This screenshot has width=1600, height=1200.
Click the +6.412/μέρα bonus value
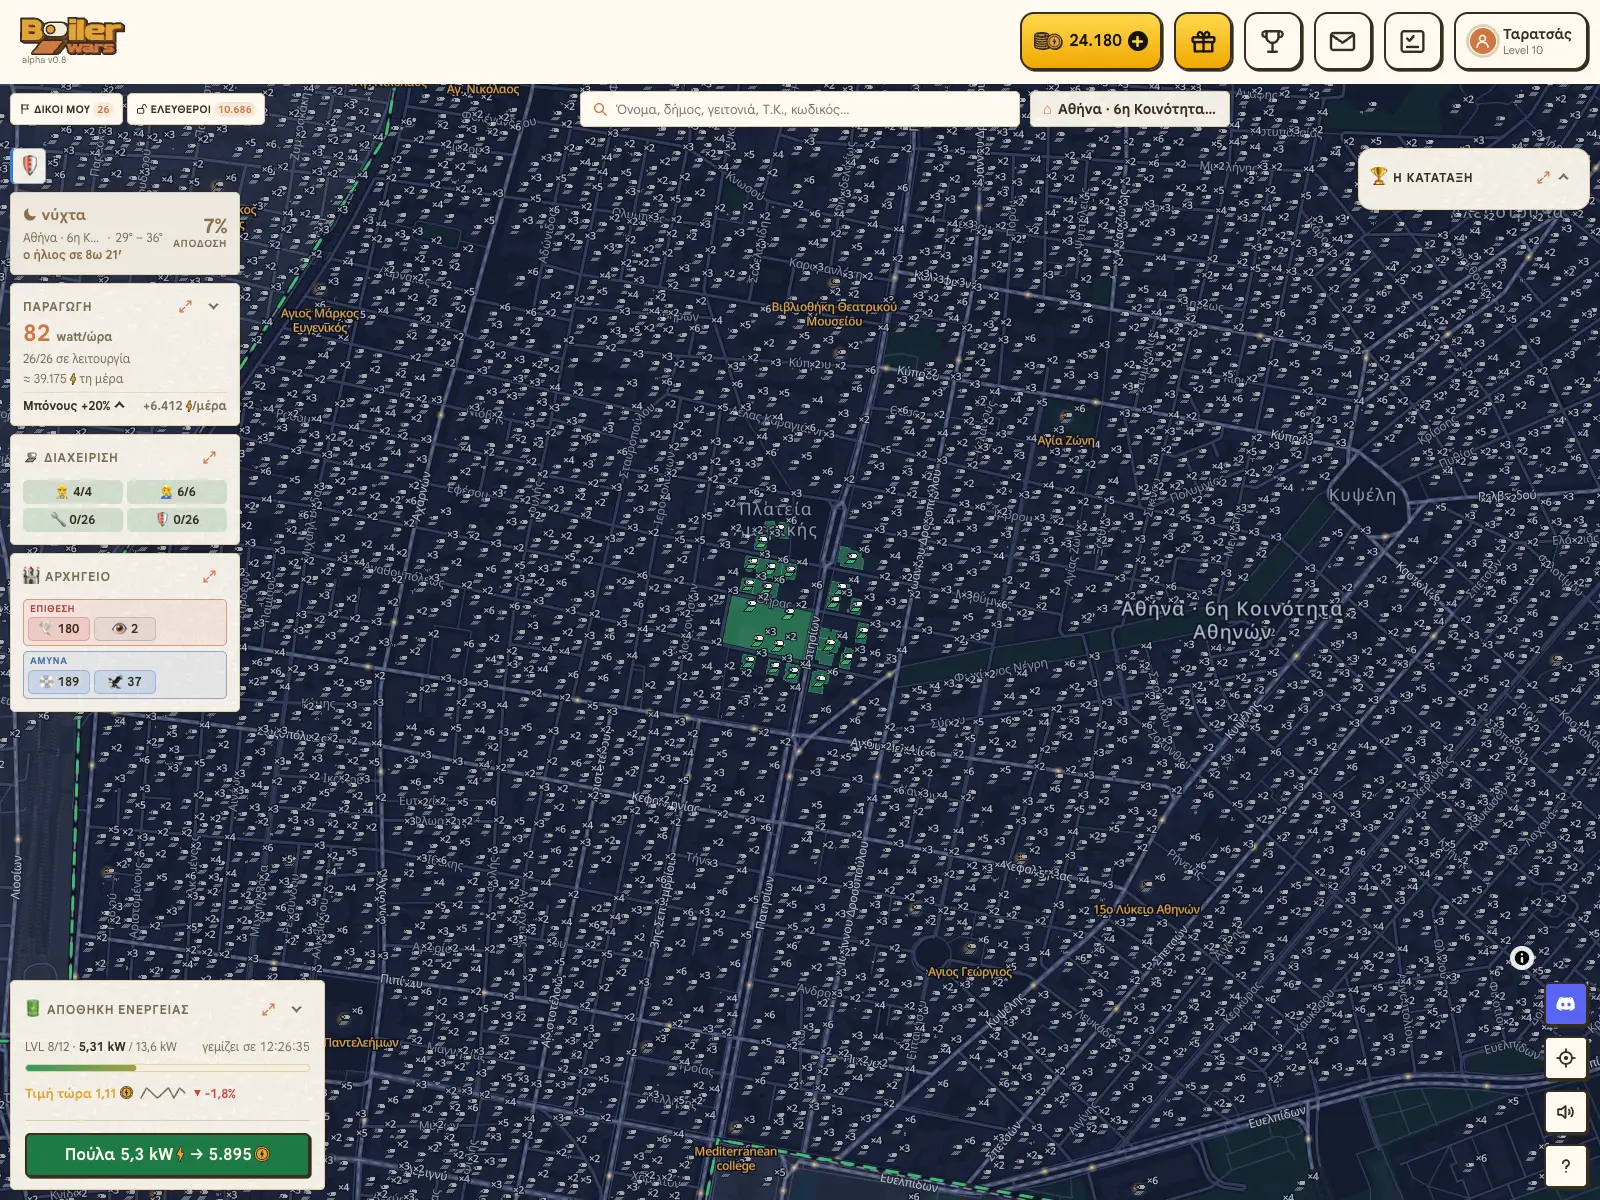click(x=185, y=405)
